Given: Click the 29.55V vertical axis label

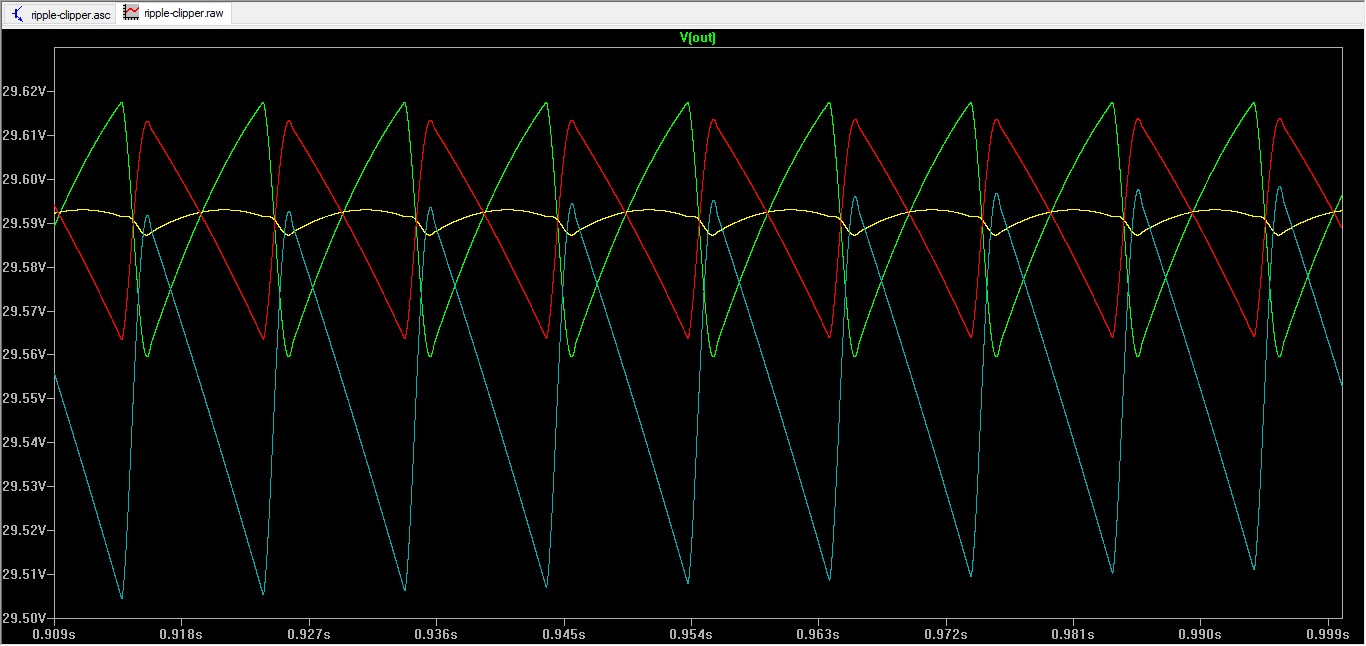Looking at the screenshot, I should point(25,399).
